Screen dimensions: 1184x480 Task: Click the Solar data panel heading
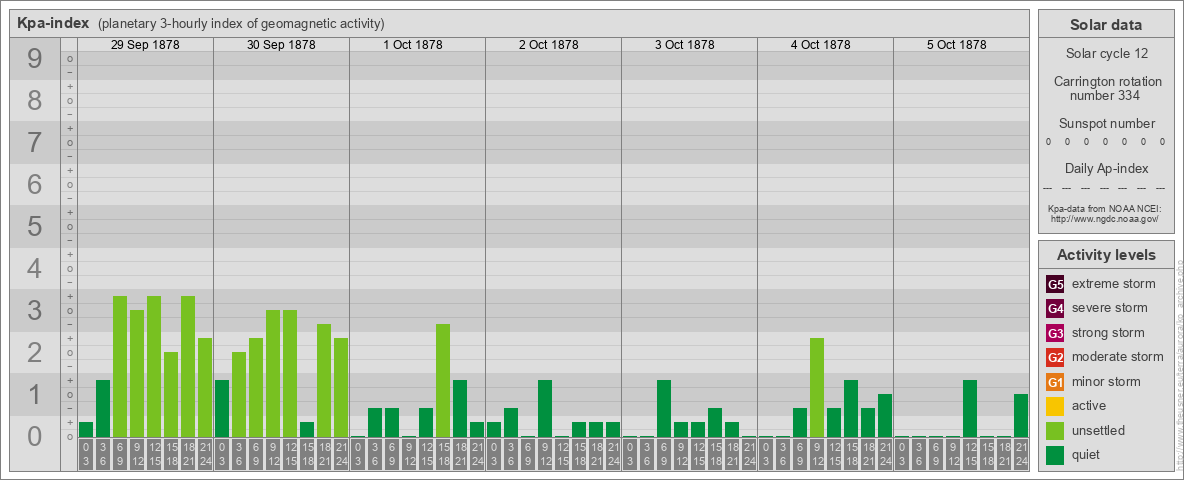(1106, 25)
